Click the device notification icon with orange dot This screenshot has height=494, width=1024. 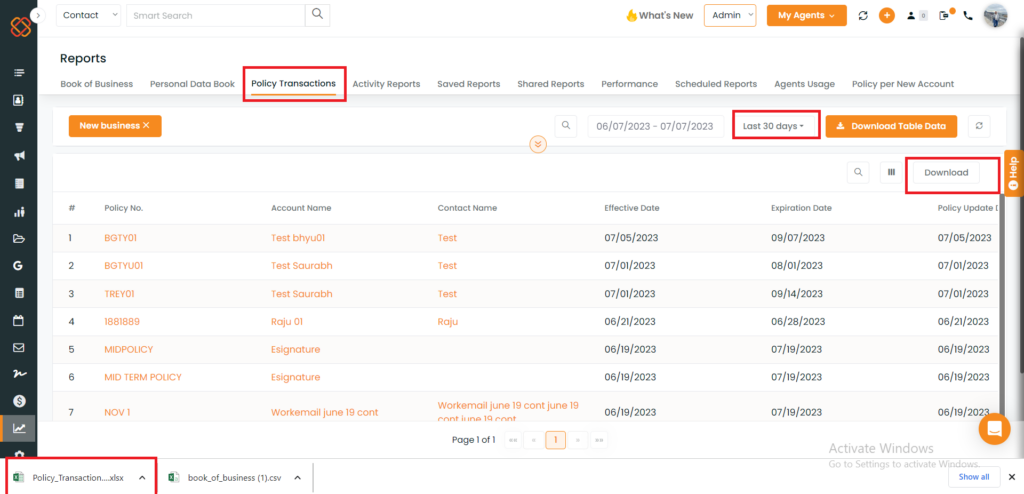pos(944,15)
